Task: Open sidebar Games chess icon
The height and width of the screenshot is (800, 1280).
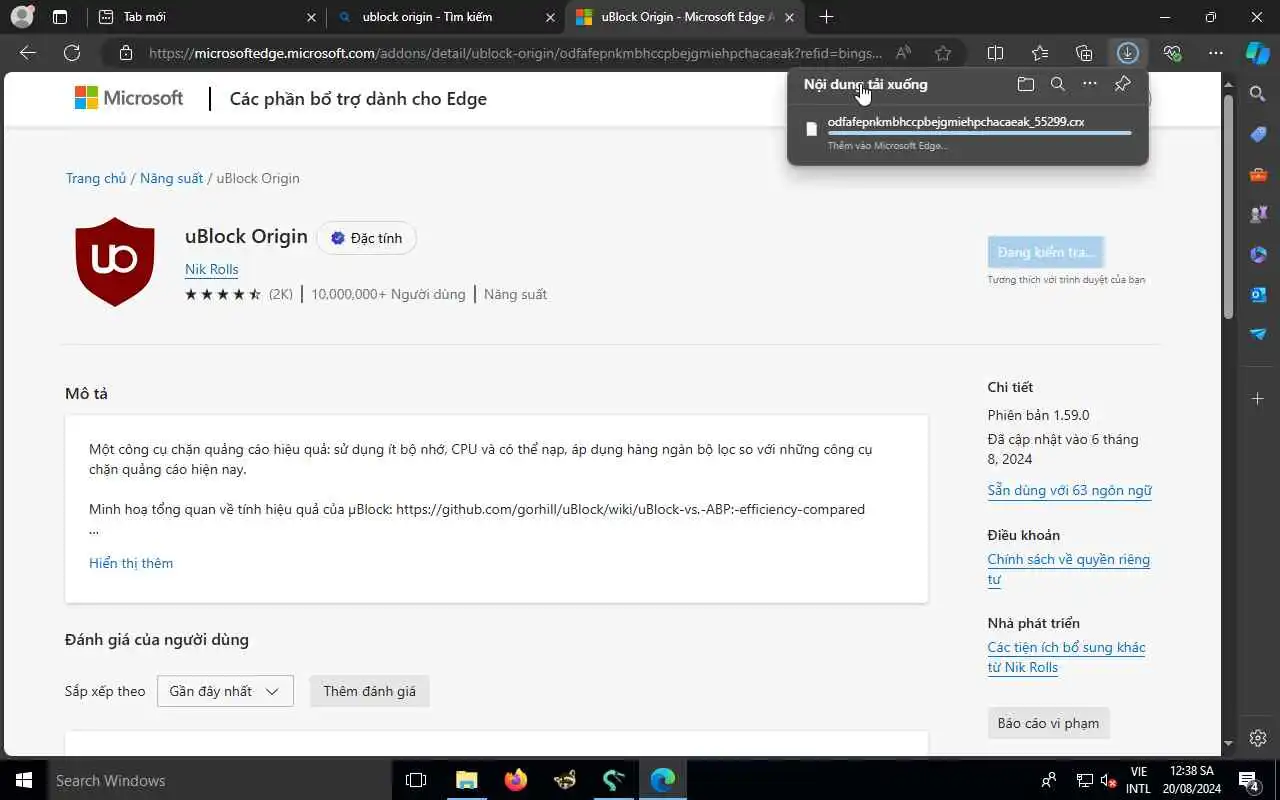Action: pyautogui.click(x=1258, y=214)
